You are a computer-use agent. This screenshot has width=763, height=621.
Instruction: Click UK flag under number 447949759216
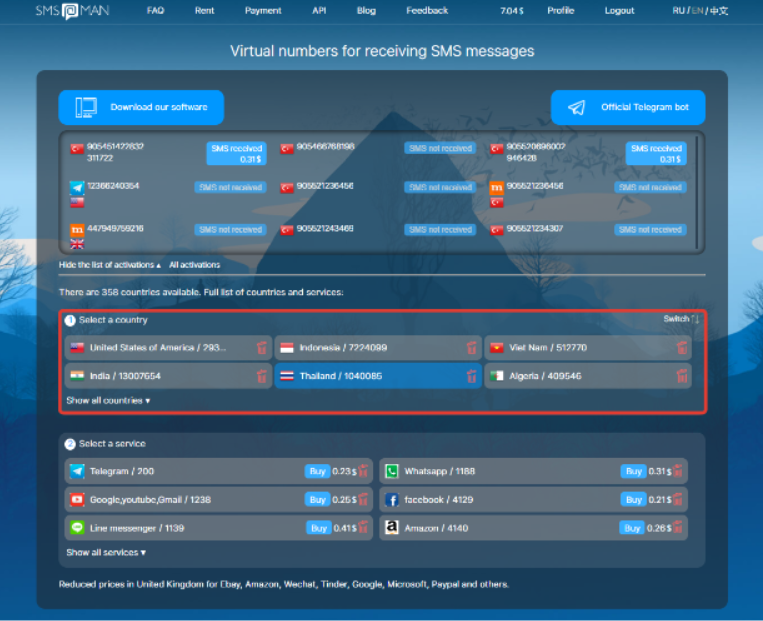pyautogui.click(x=77, y=244)
